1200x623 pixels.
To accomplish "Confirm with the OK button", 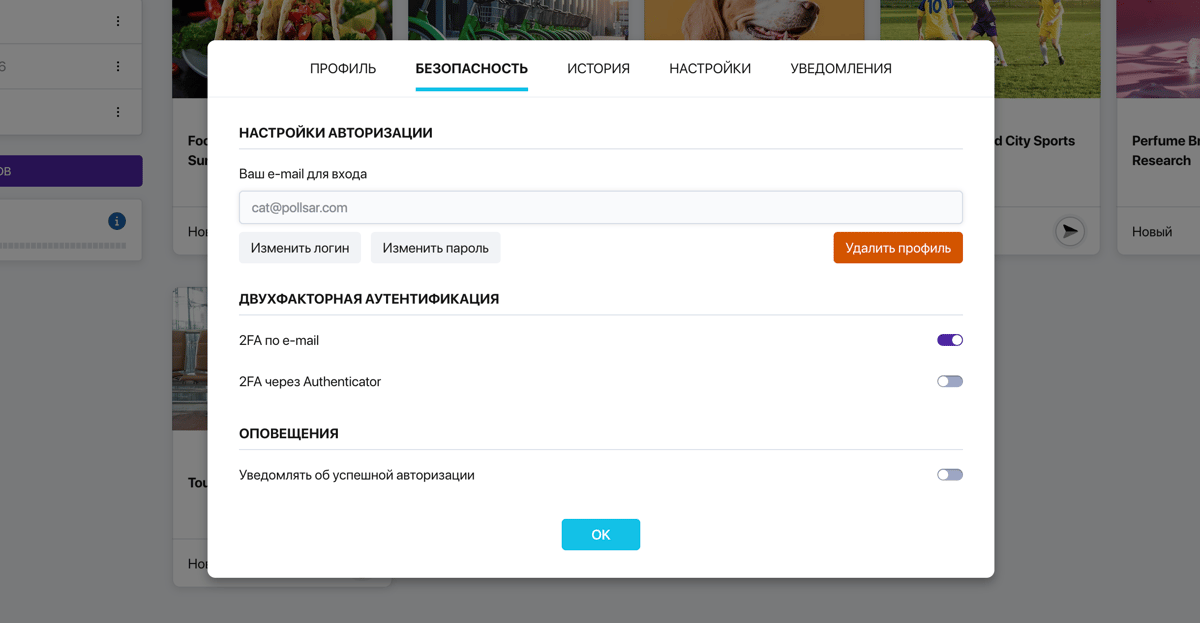I will coord(601,535).
